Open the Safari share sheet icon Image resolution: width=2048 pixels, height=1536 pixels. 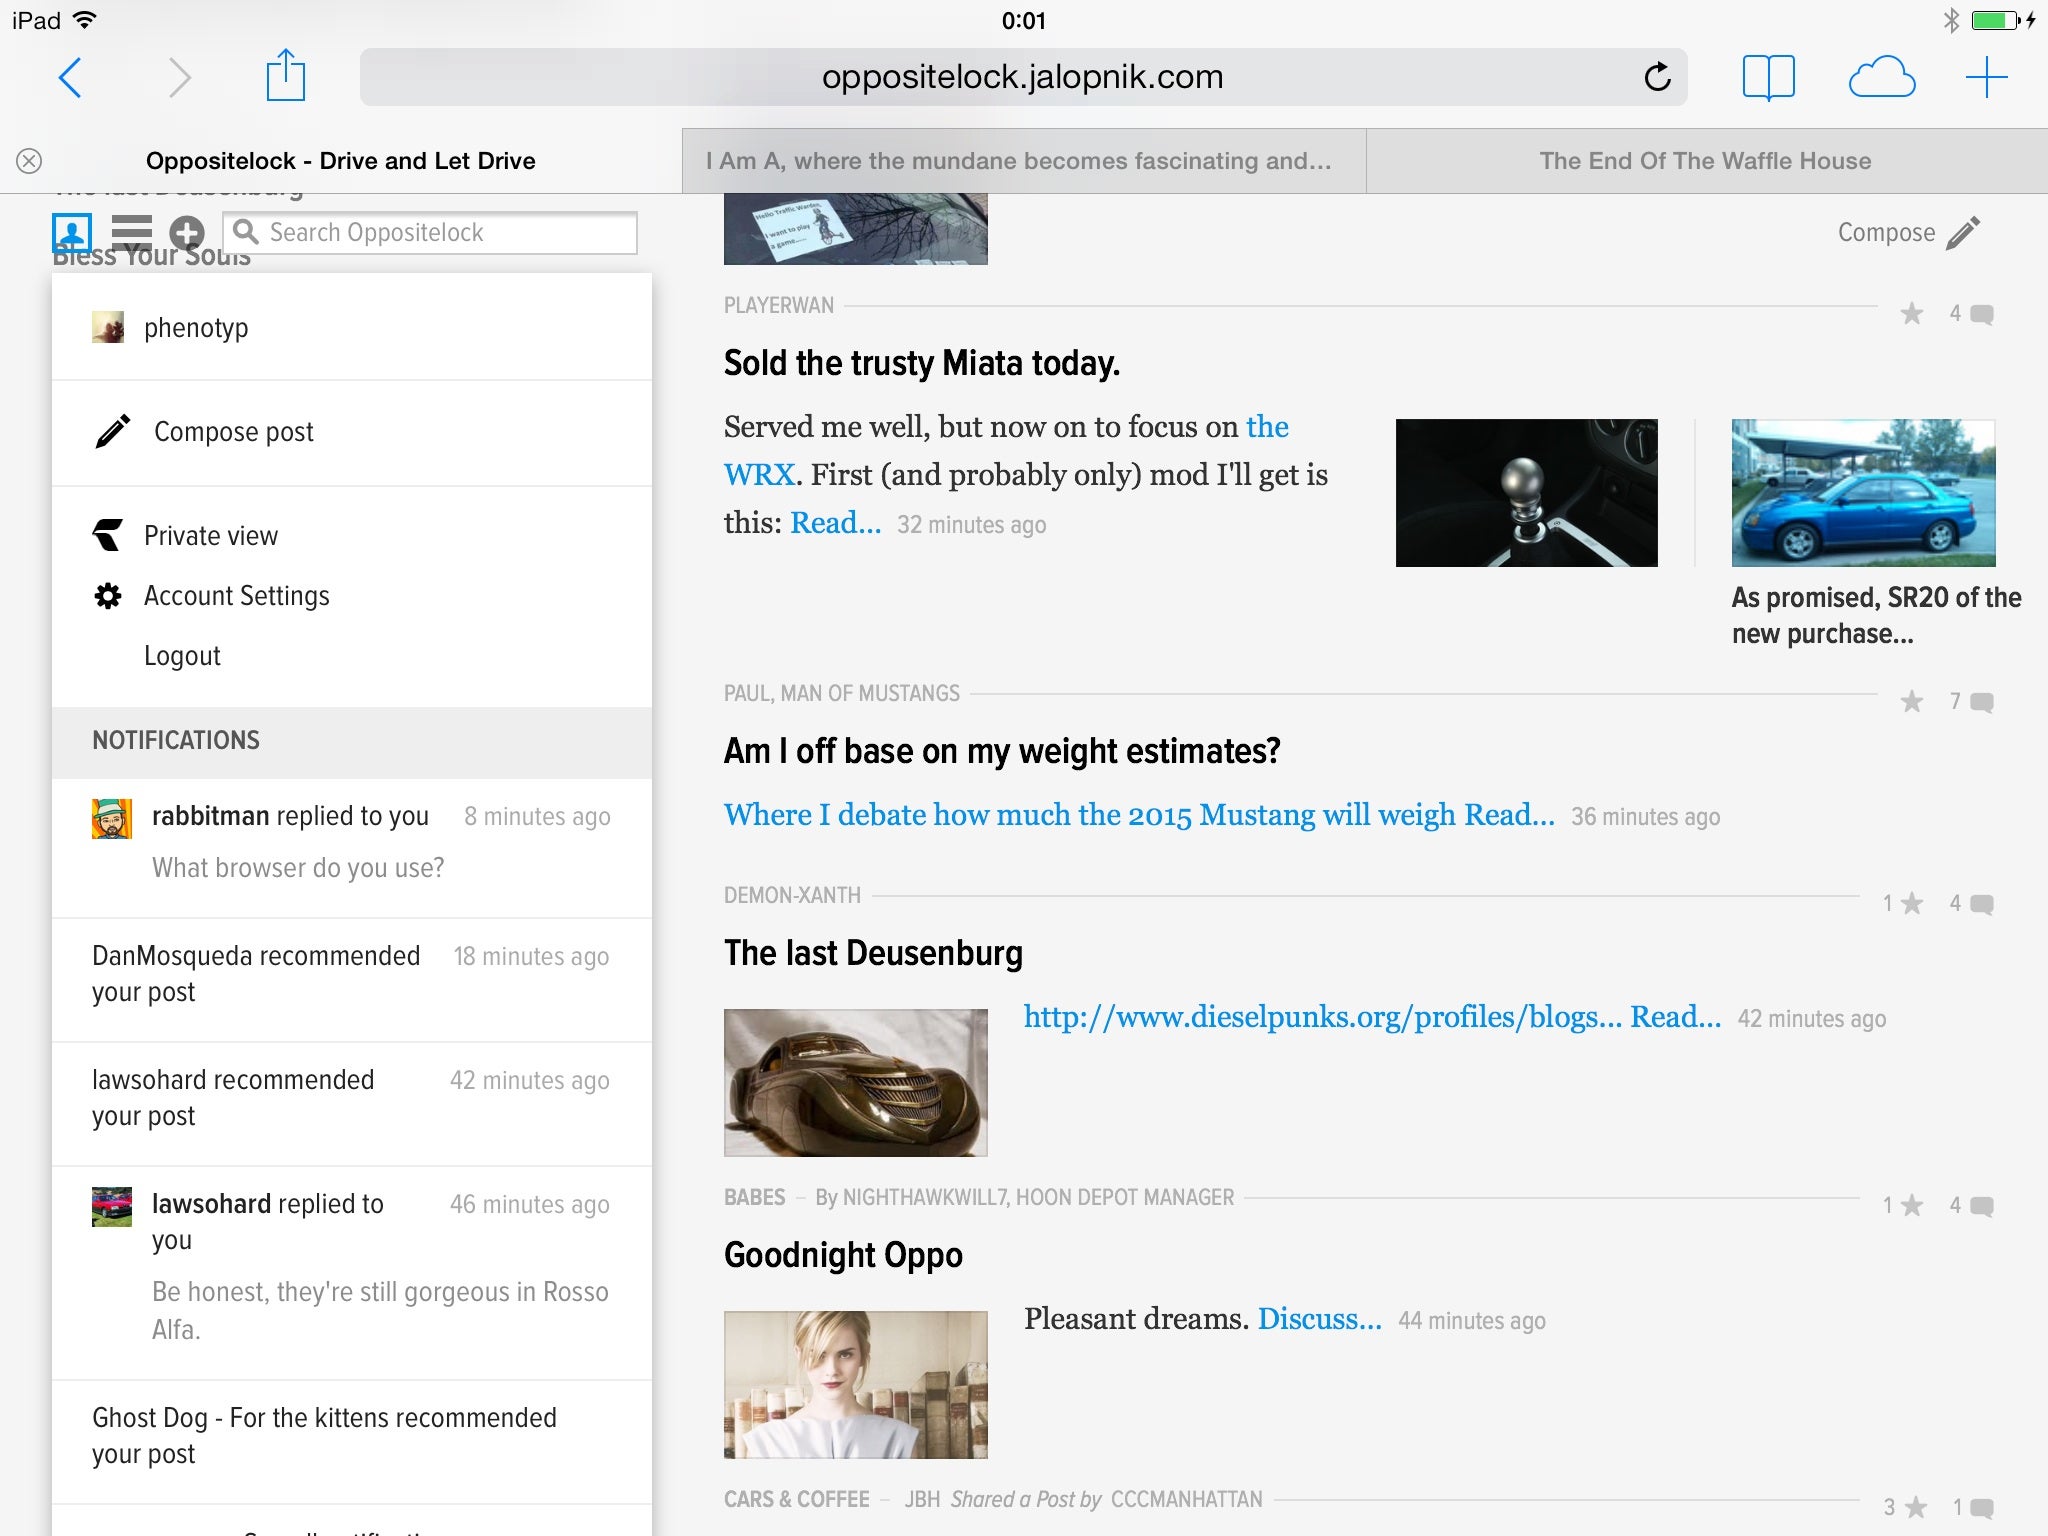pos(285,76)
